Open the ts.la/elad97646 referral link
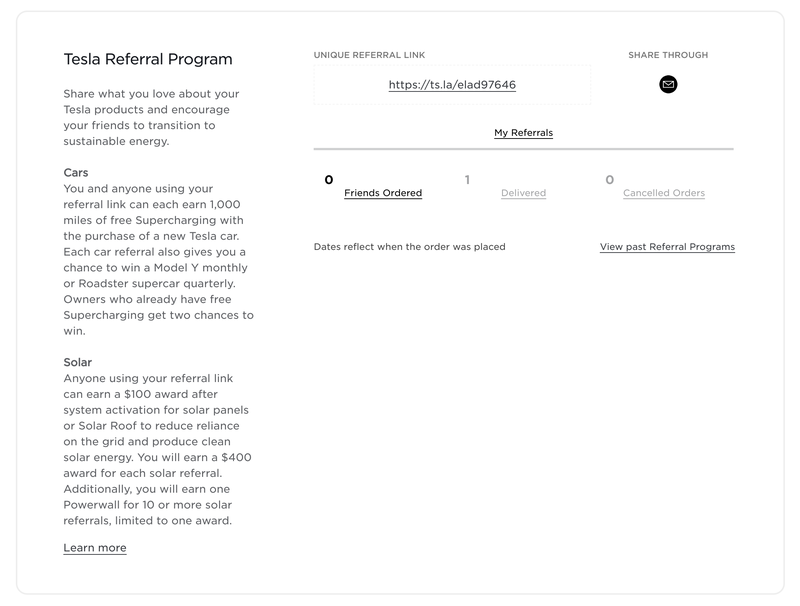Image resolution: width=800 pixels, height=606 pixels. click(452, 85)
